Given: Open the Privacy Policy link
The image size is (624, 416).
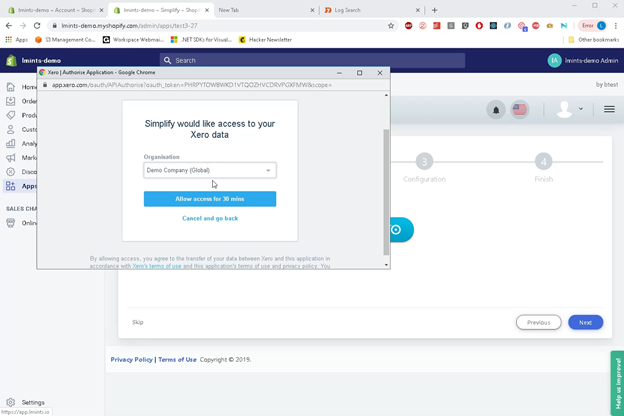Looking at the screenshot, I should coord(131,359).
